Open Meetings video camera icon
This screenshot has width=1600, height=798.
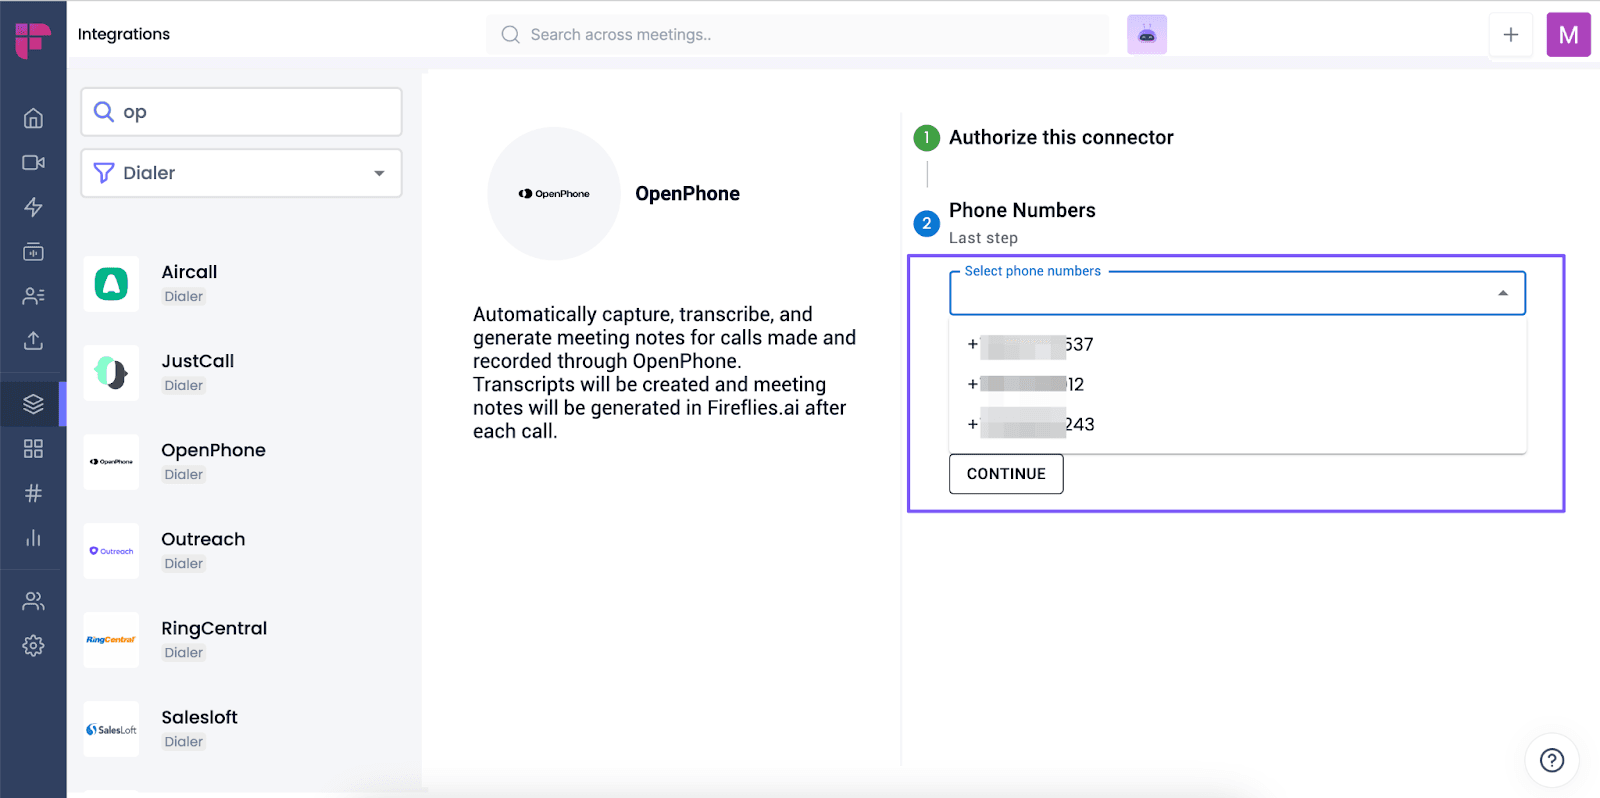[x=33, y=162]
